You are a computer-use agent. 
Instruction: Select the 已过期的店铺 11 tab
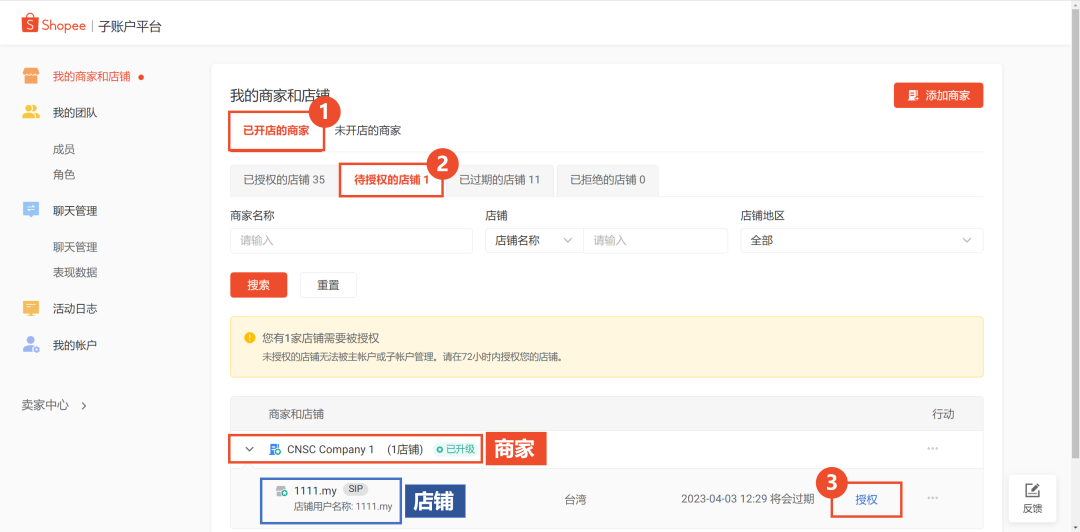499,180
